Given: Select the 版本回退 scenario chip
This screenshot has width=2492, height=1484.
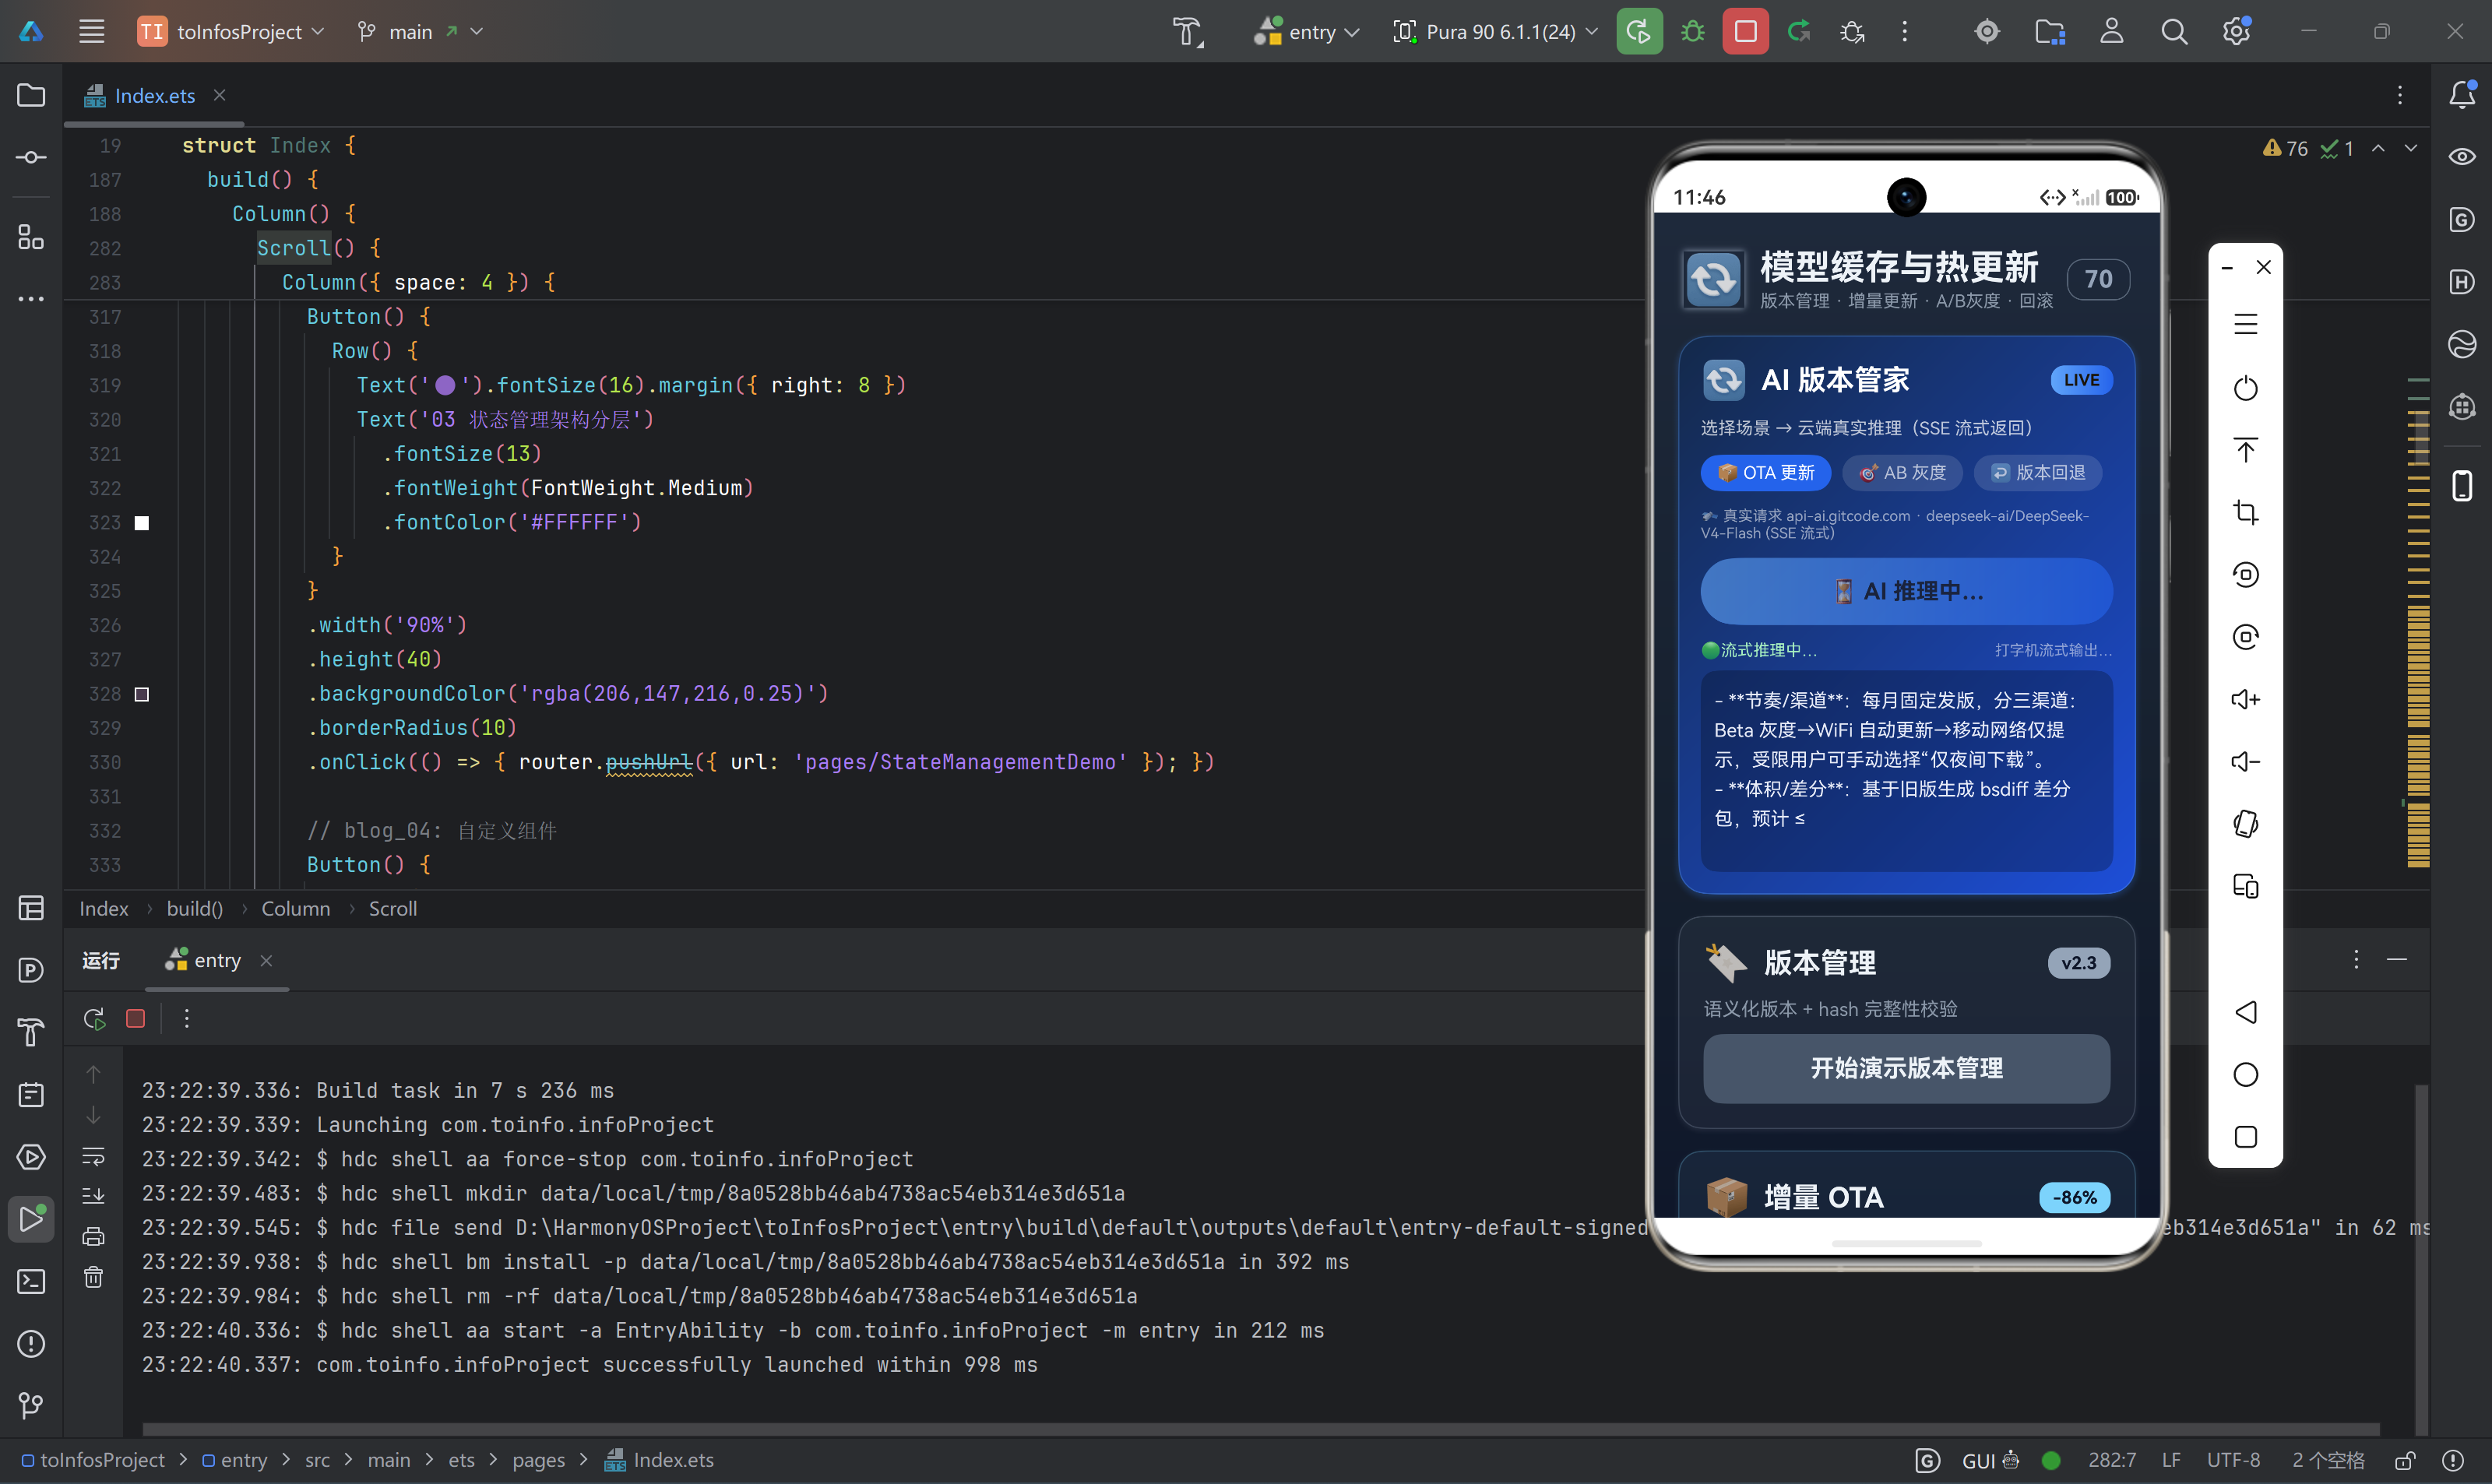Looking at the screenshot, I should (x=2038, y=472).
